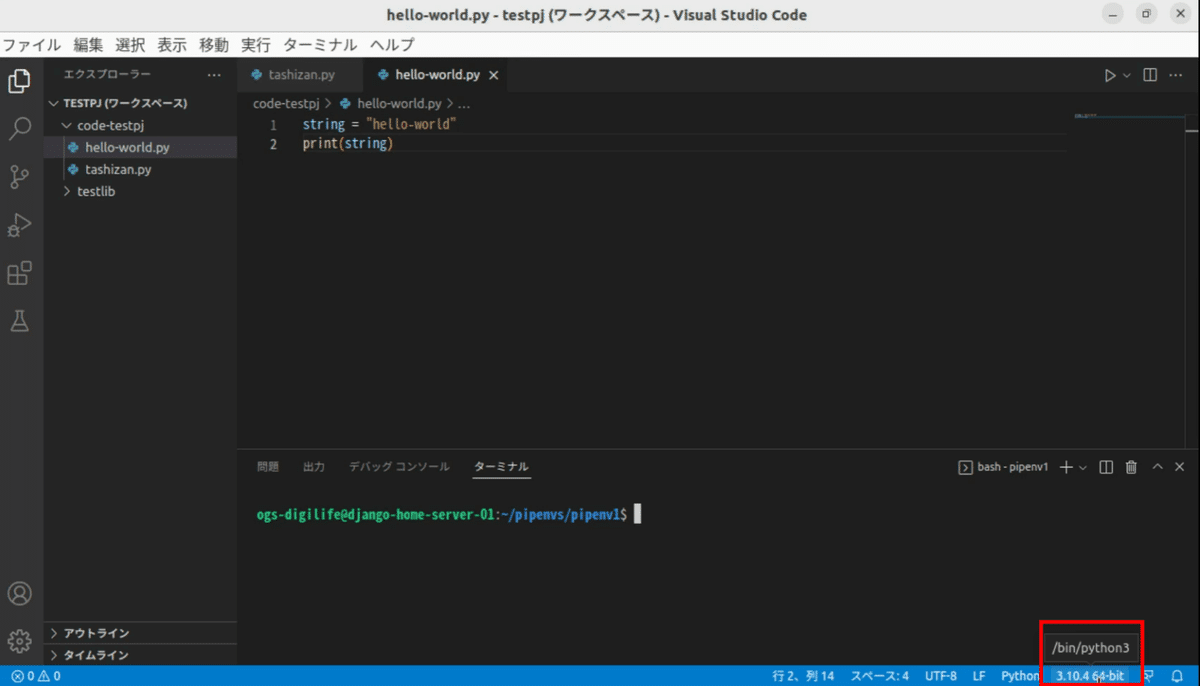Open editor more actions ellipsis

click(x=1178, y=75)
